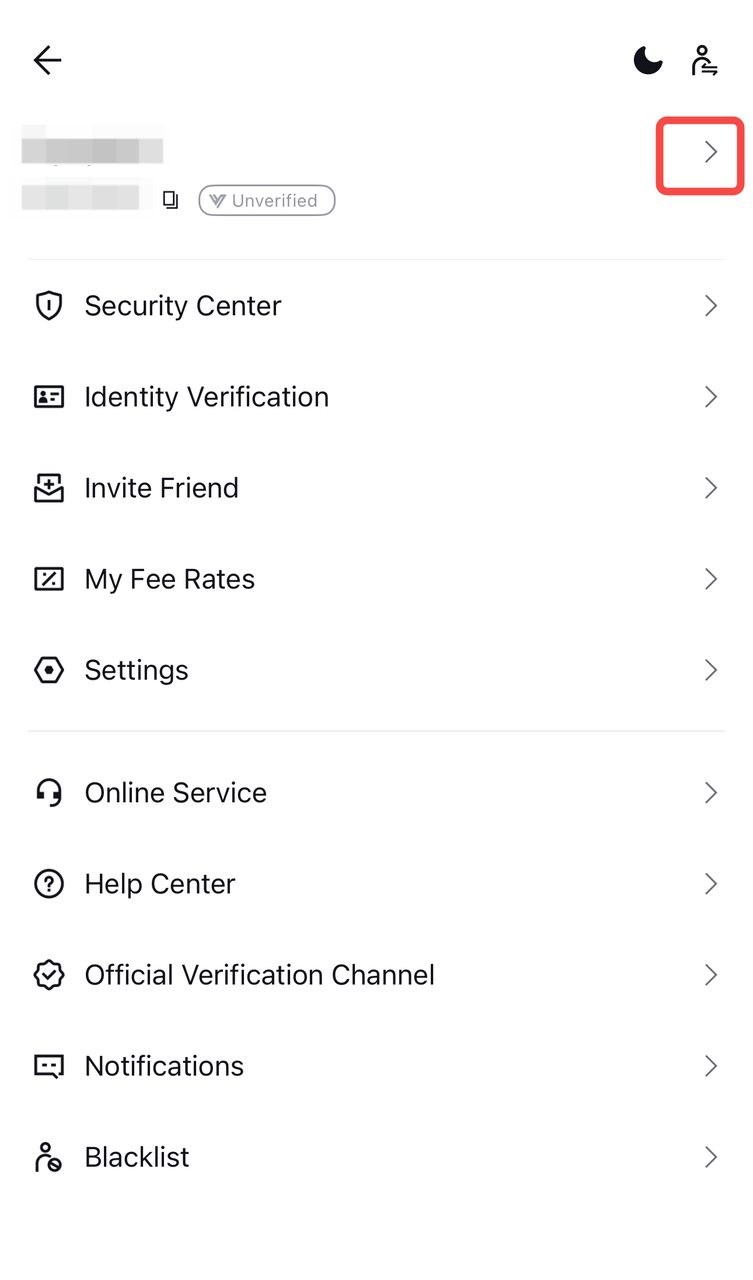Click the Settings hexagon icon
Screen dimensions: 753x1280
tap(48, 670)
